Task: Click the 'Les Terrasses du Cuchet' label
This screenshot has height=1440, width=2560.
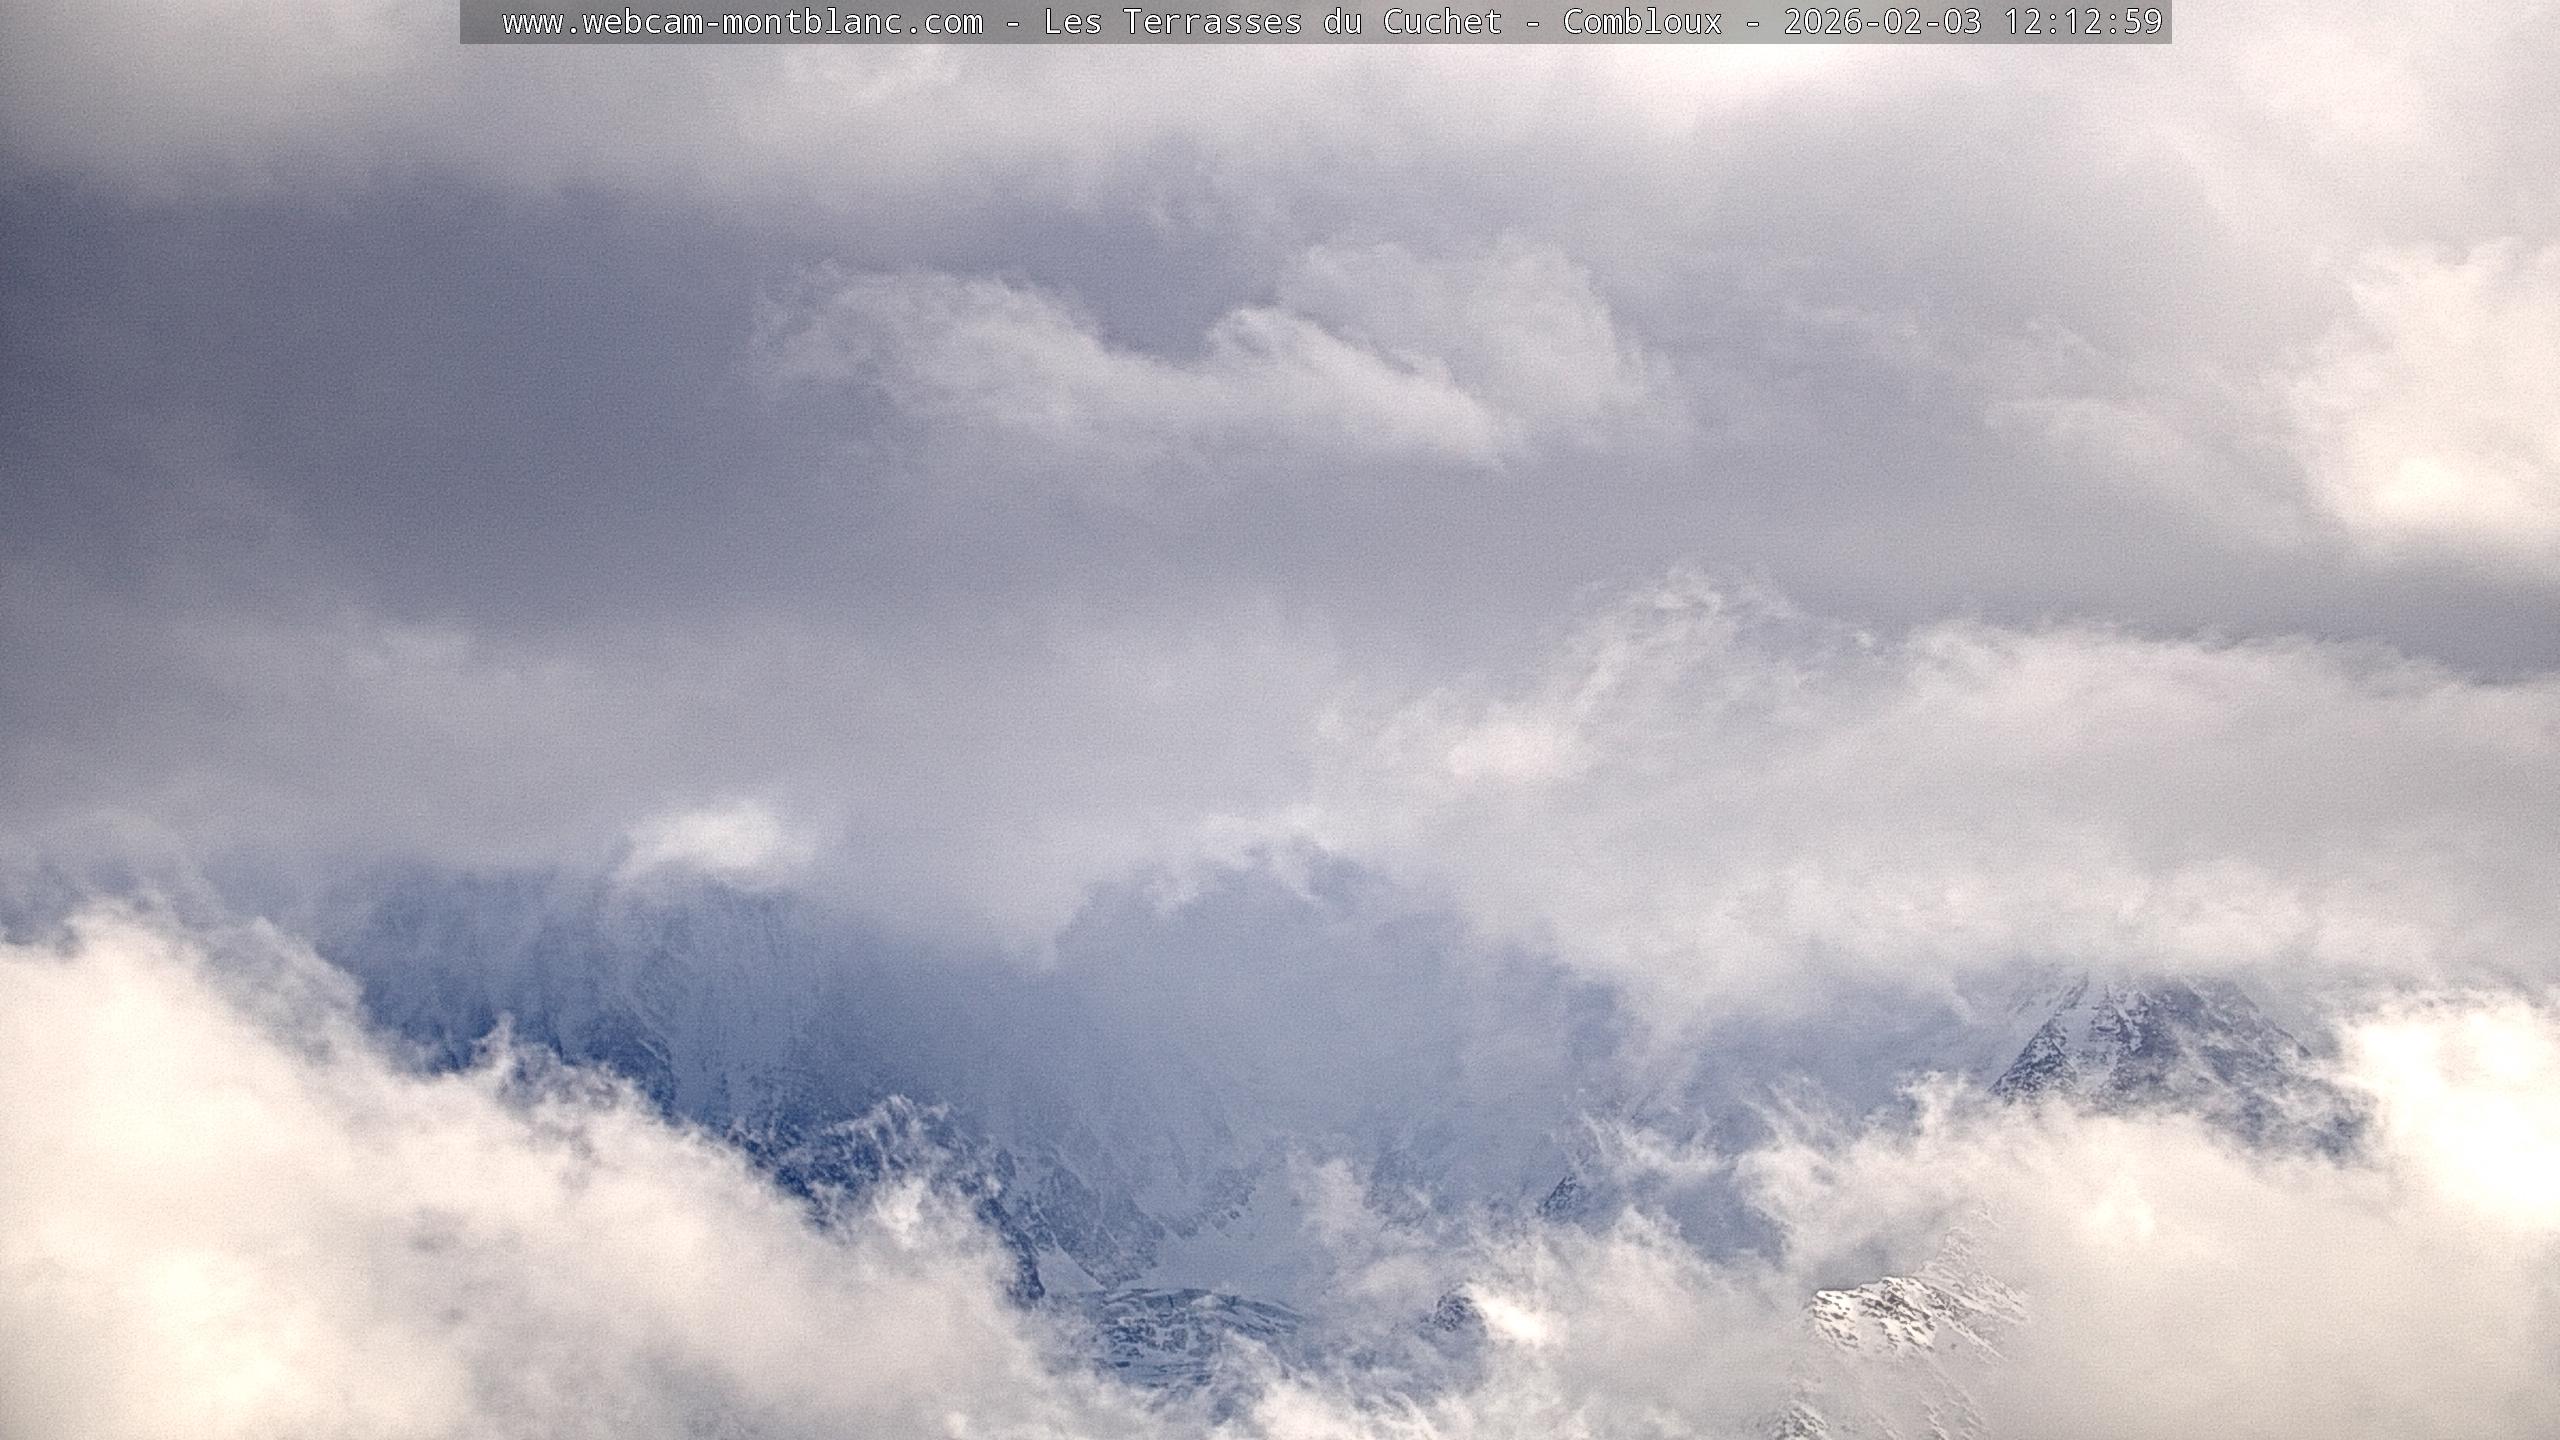Action: coord(1272,22)
